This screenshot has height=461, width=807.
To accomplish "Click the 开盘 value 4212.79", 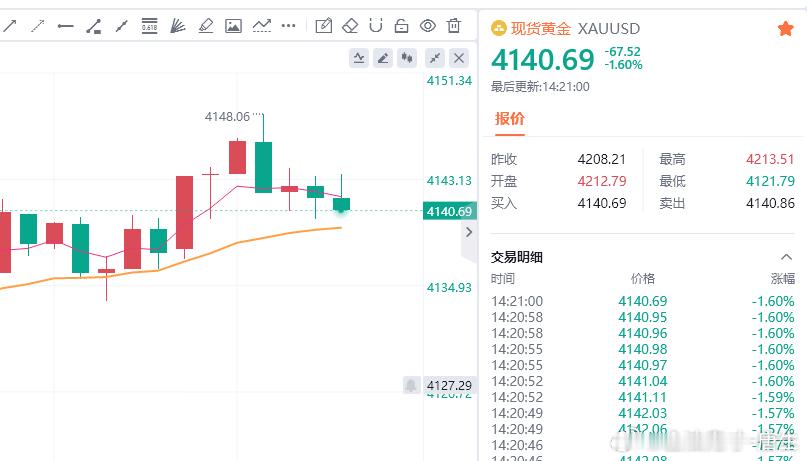I will [x=602, y=181].
